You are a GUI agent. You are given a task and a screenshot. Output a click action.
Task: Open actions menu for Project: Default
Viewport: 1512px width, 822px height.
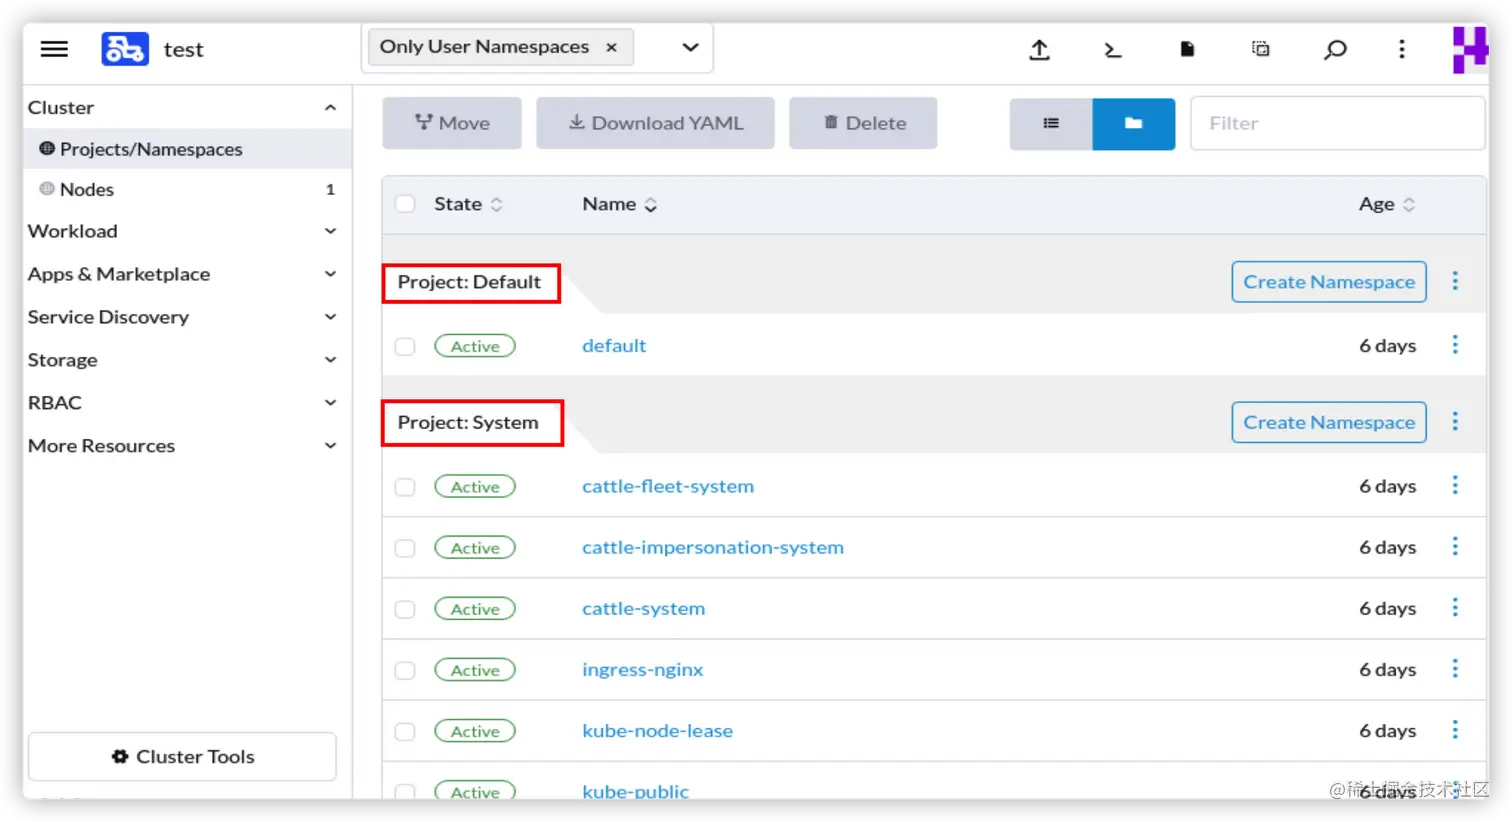coord(1455,281)
